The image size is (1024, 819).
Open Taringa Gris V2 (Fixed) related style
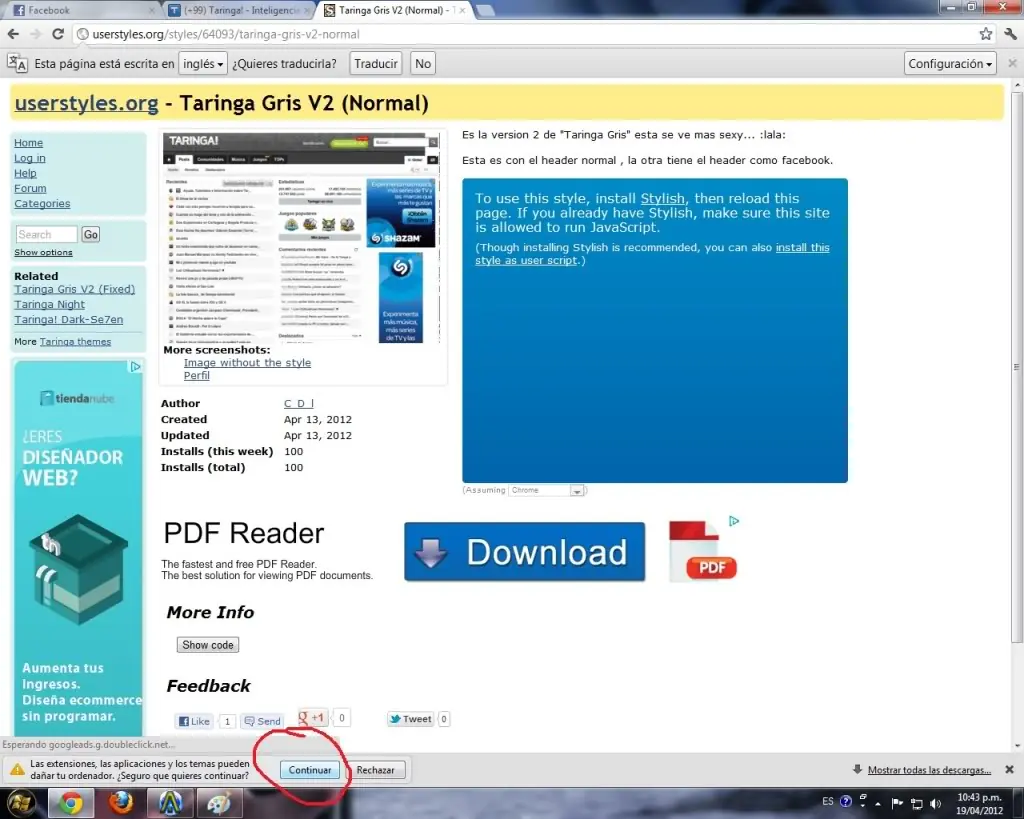(74, 289)
